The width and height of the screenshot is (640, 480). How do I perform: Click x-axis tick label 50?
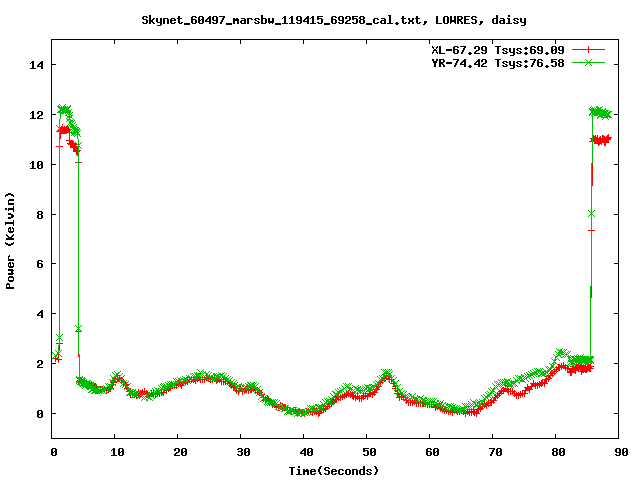pos(369,452)
